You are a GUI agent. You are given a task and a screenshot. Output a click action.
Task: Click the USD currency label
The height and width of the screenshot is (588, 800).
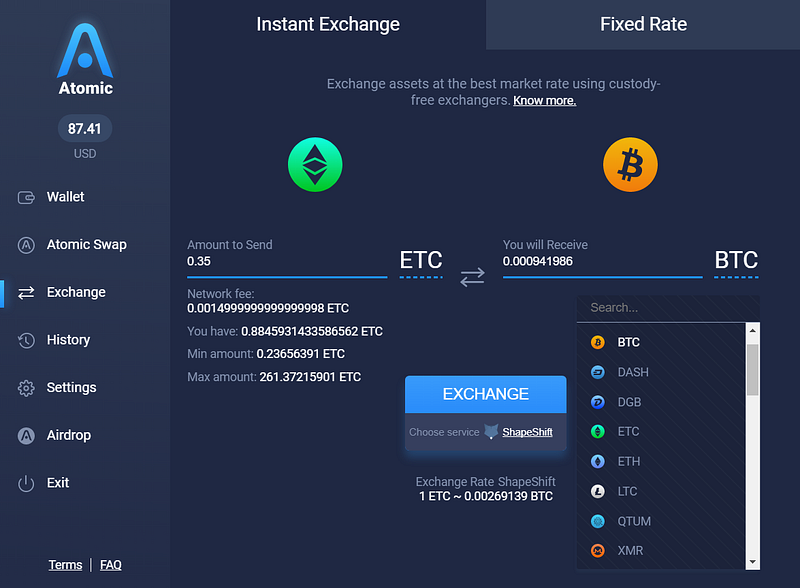[85, 154]
